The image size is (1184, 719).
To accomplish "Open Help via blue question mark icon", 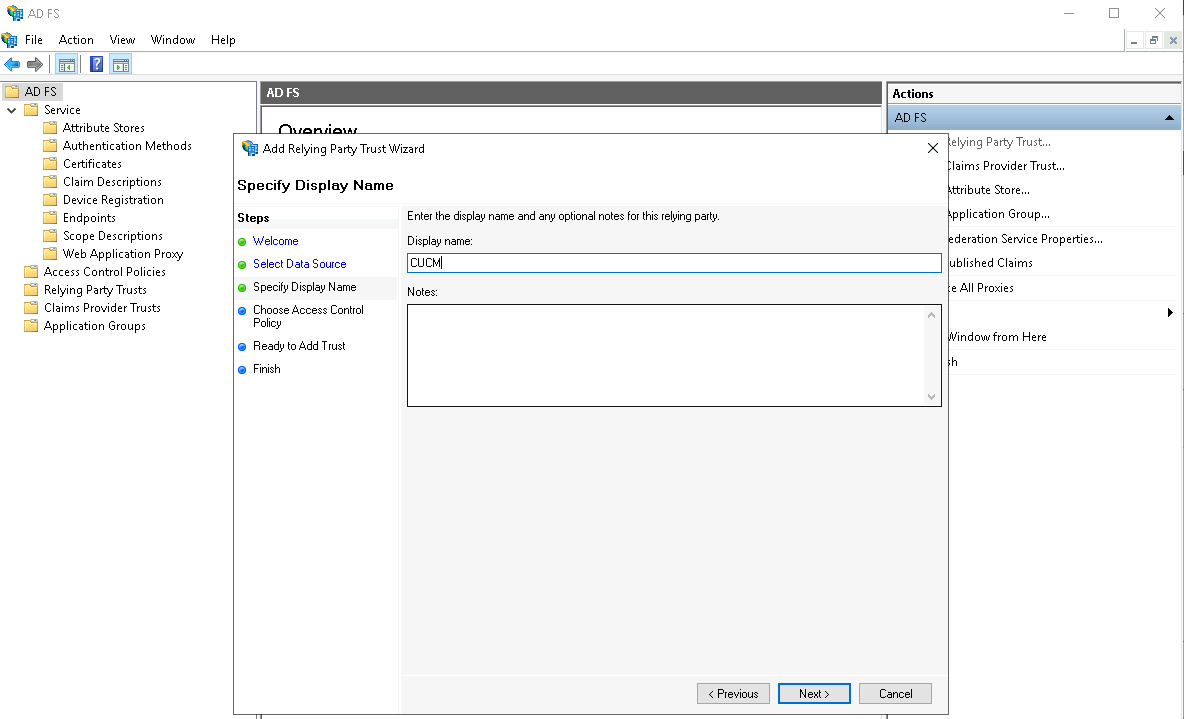I will tap(96, 65).
